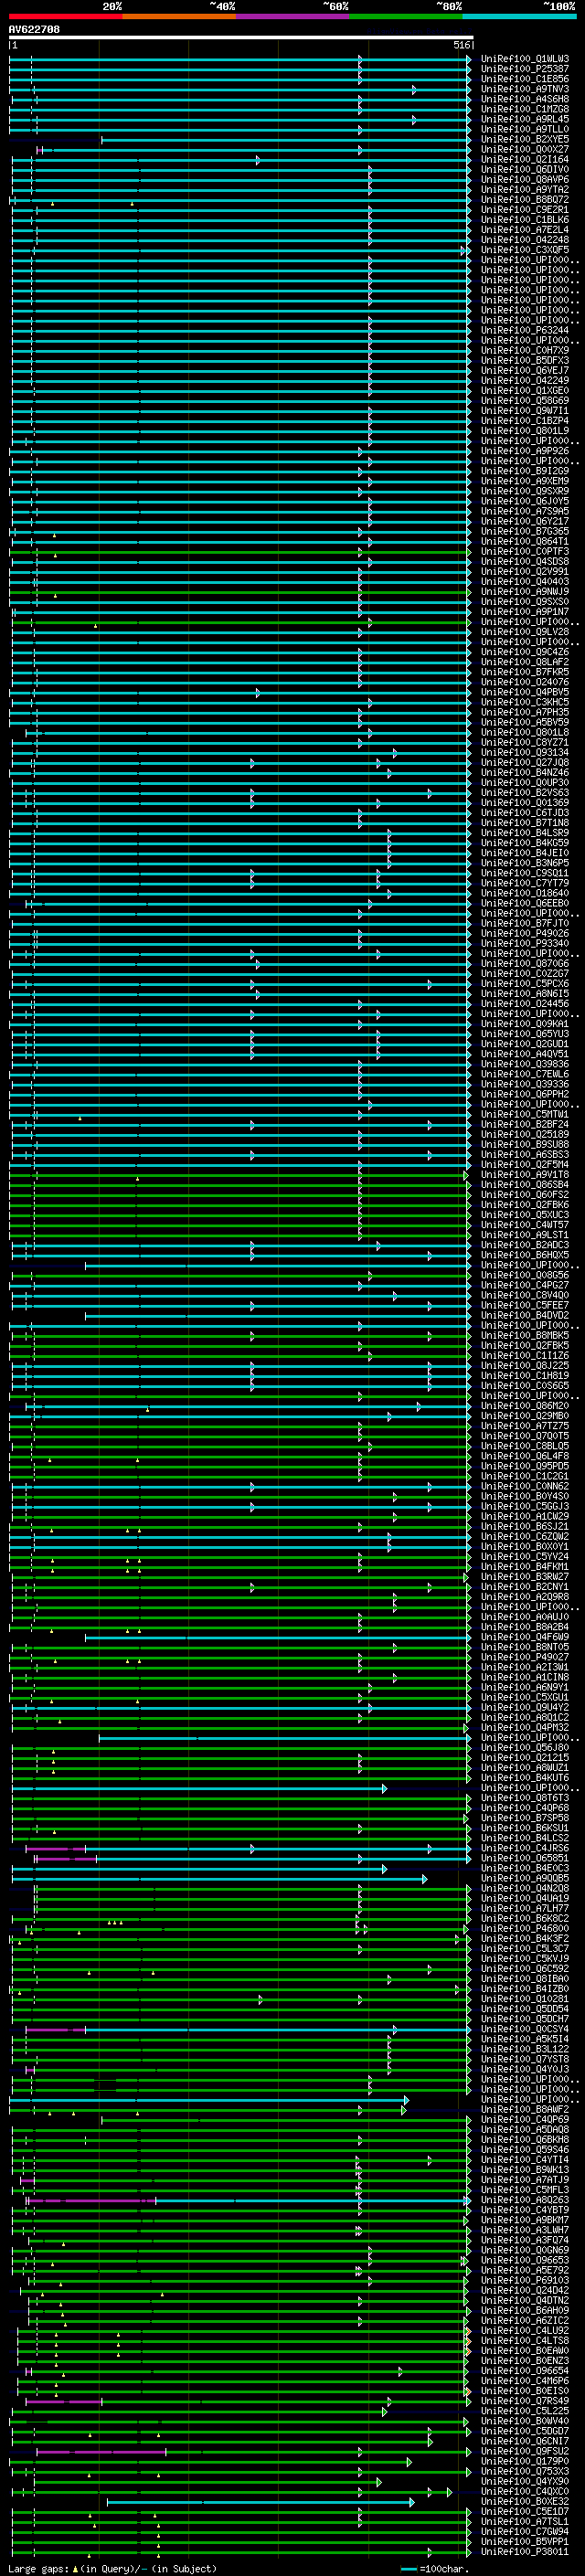The image size is (585, 2576).
Task: Open hit UniRef100_C0H7X9
Action: click(525, 350)
